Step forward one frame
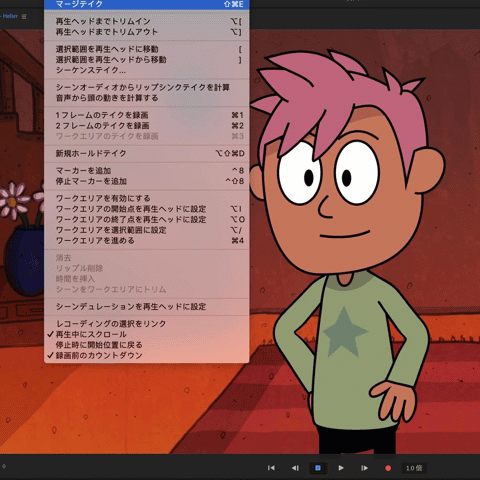This screenshot has height=480, width=480. pos(364,468)
